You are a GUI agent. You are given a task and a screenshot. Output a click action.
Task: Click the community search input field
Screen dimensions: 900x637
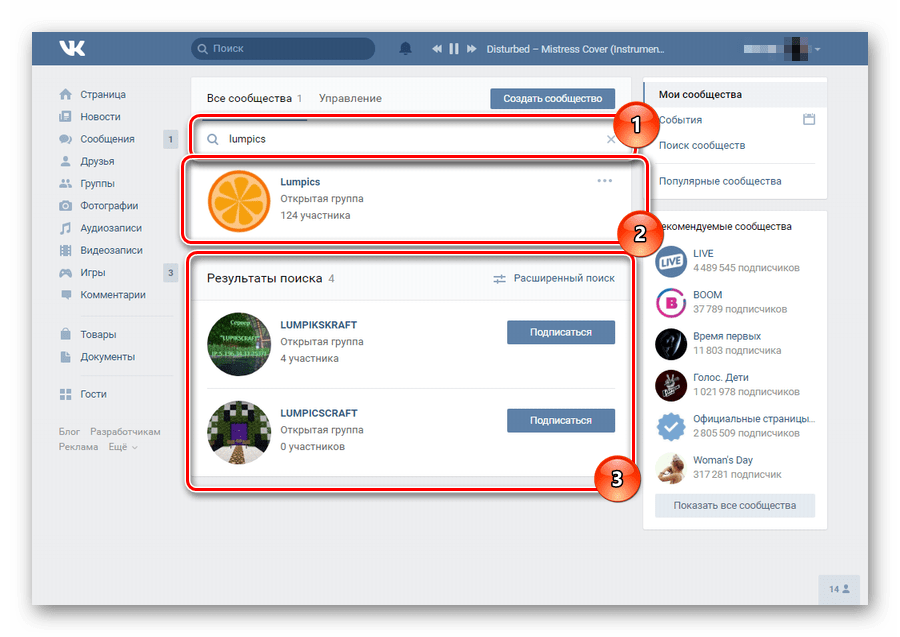[x=410, y=139]
